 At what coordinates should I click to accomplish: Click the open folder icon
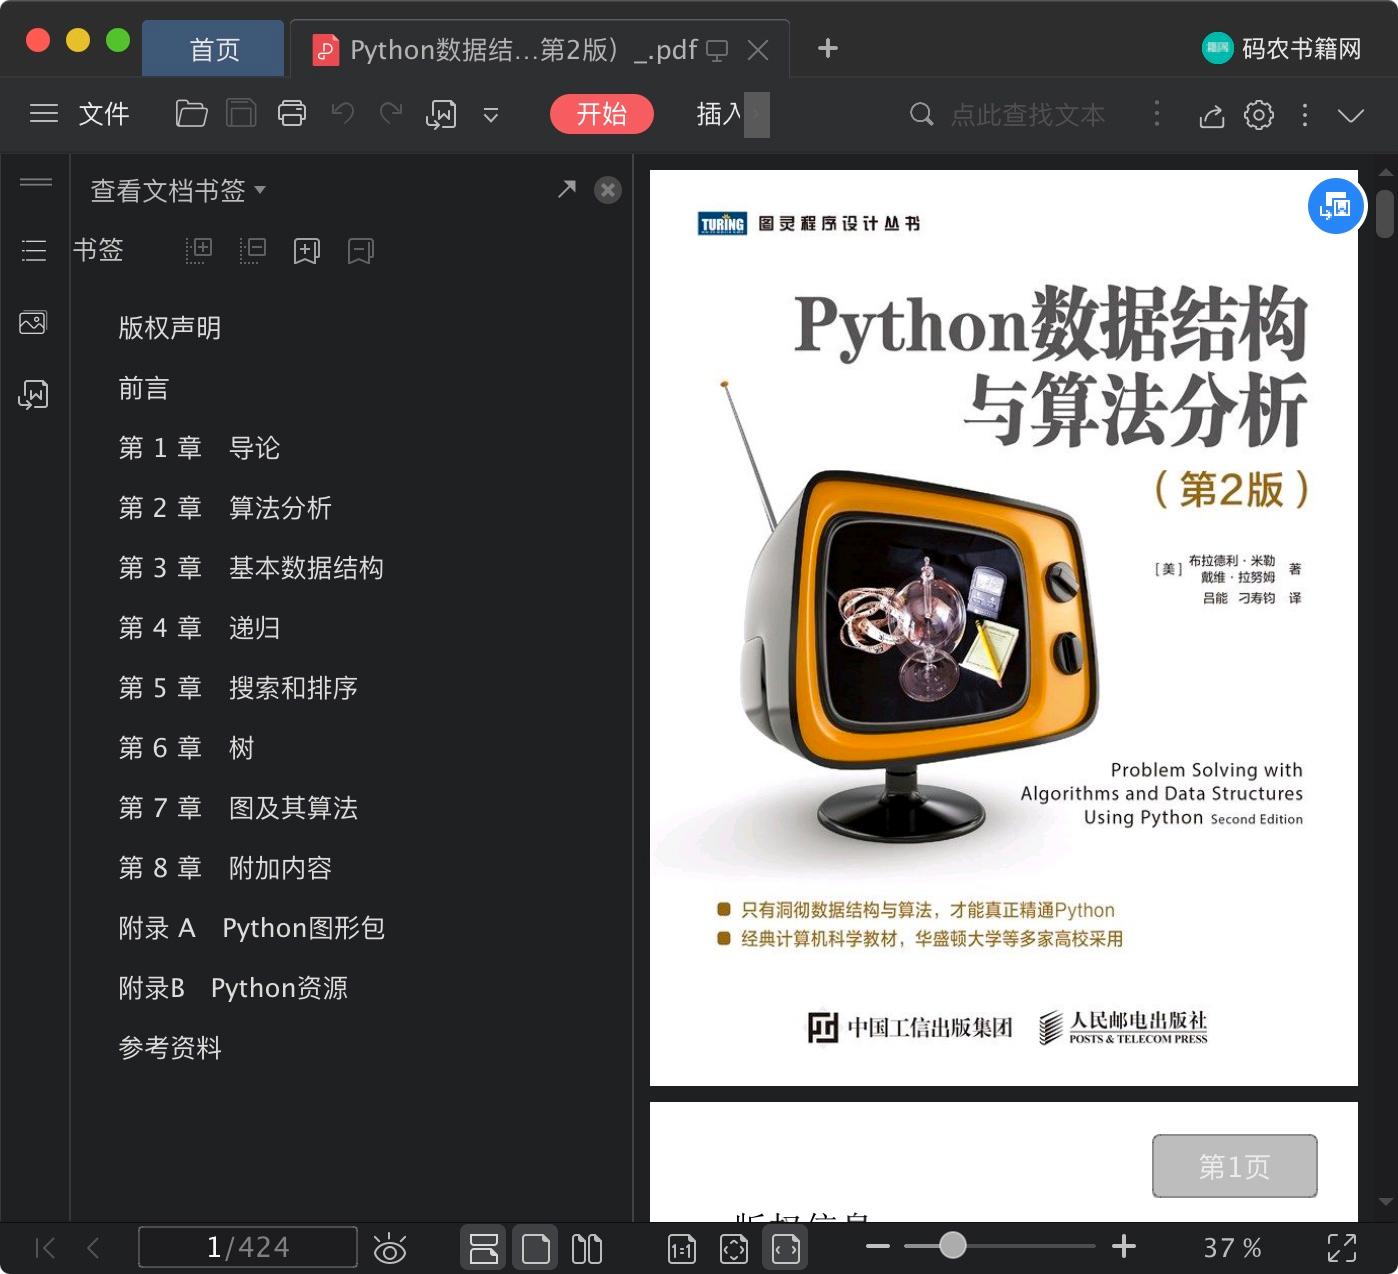[x=191, y=114]
